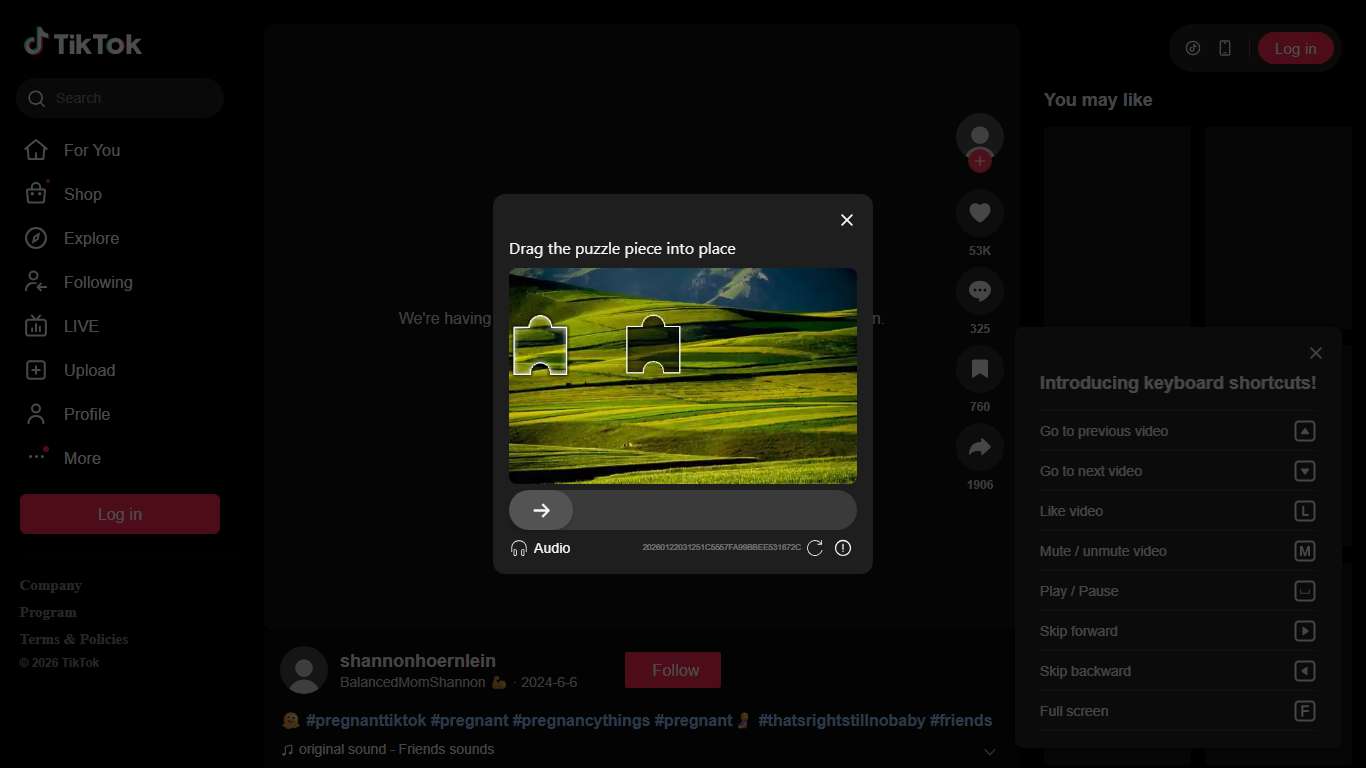
Task: Go to the Explore page
Action: [91, 238]
